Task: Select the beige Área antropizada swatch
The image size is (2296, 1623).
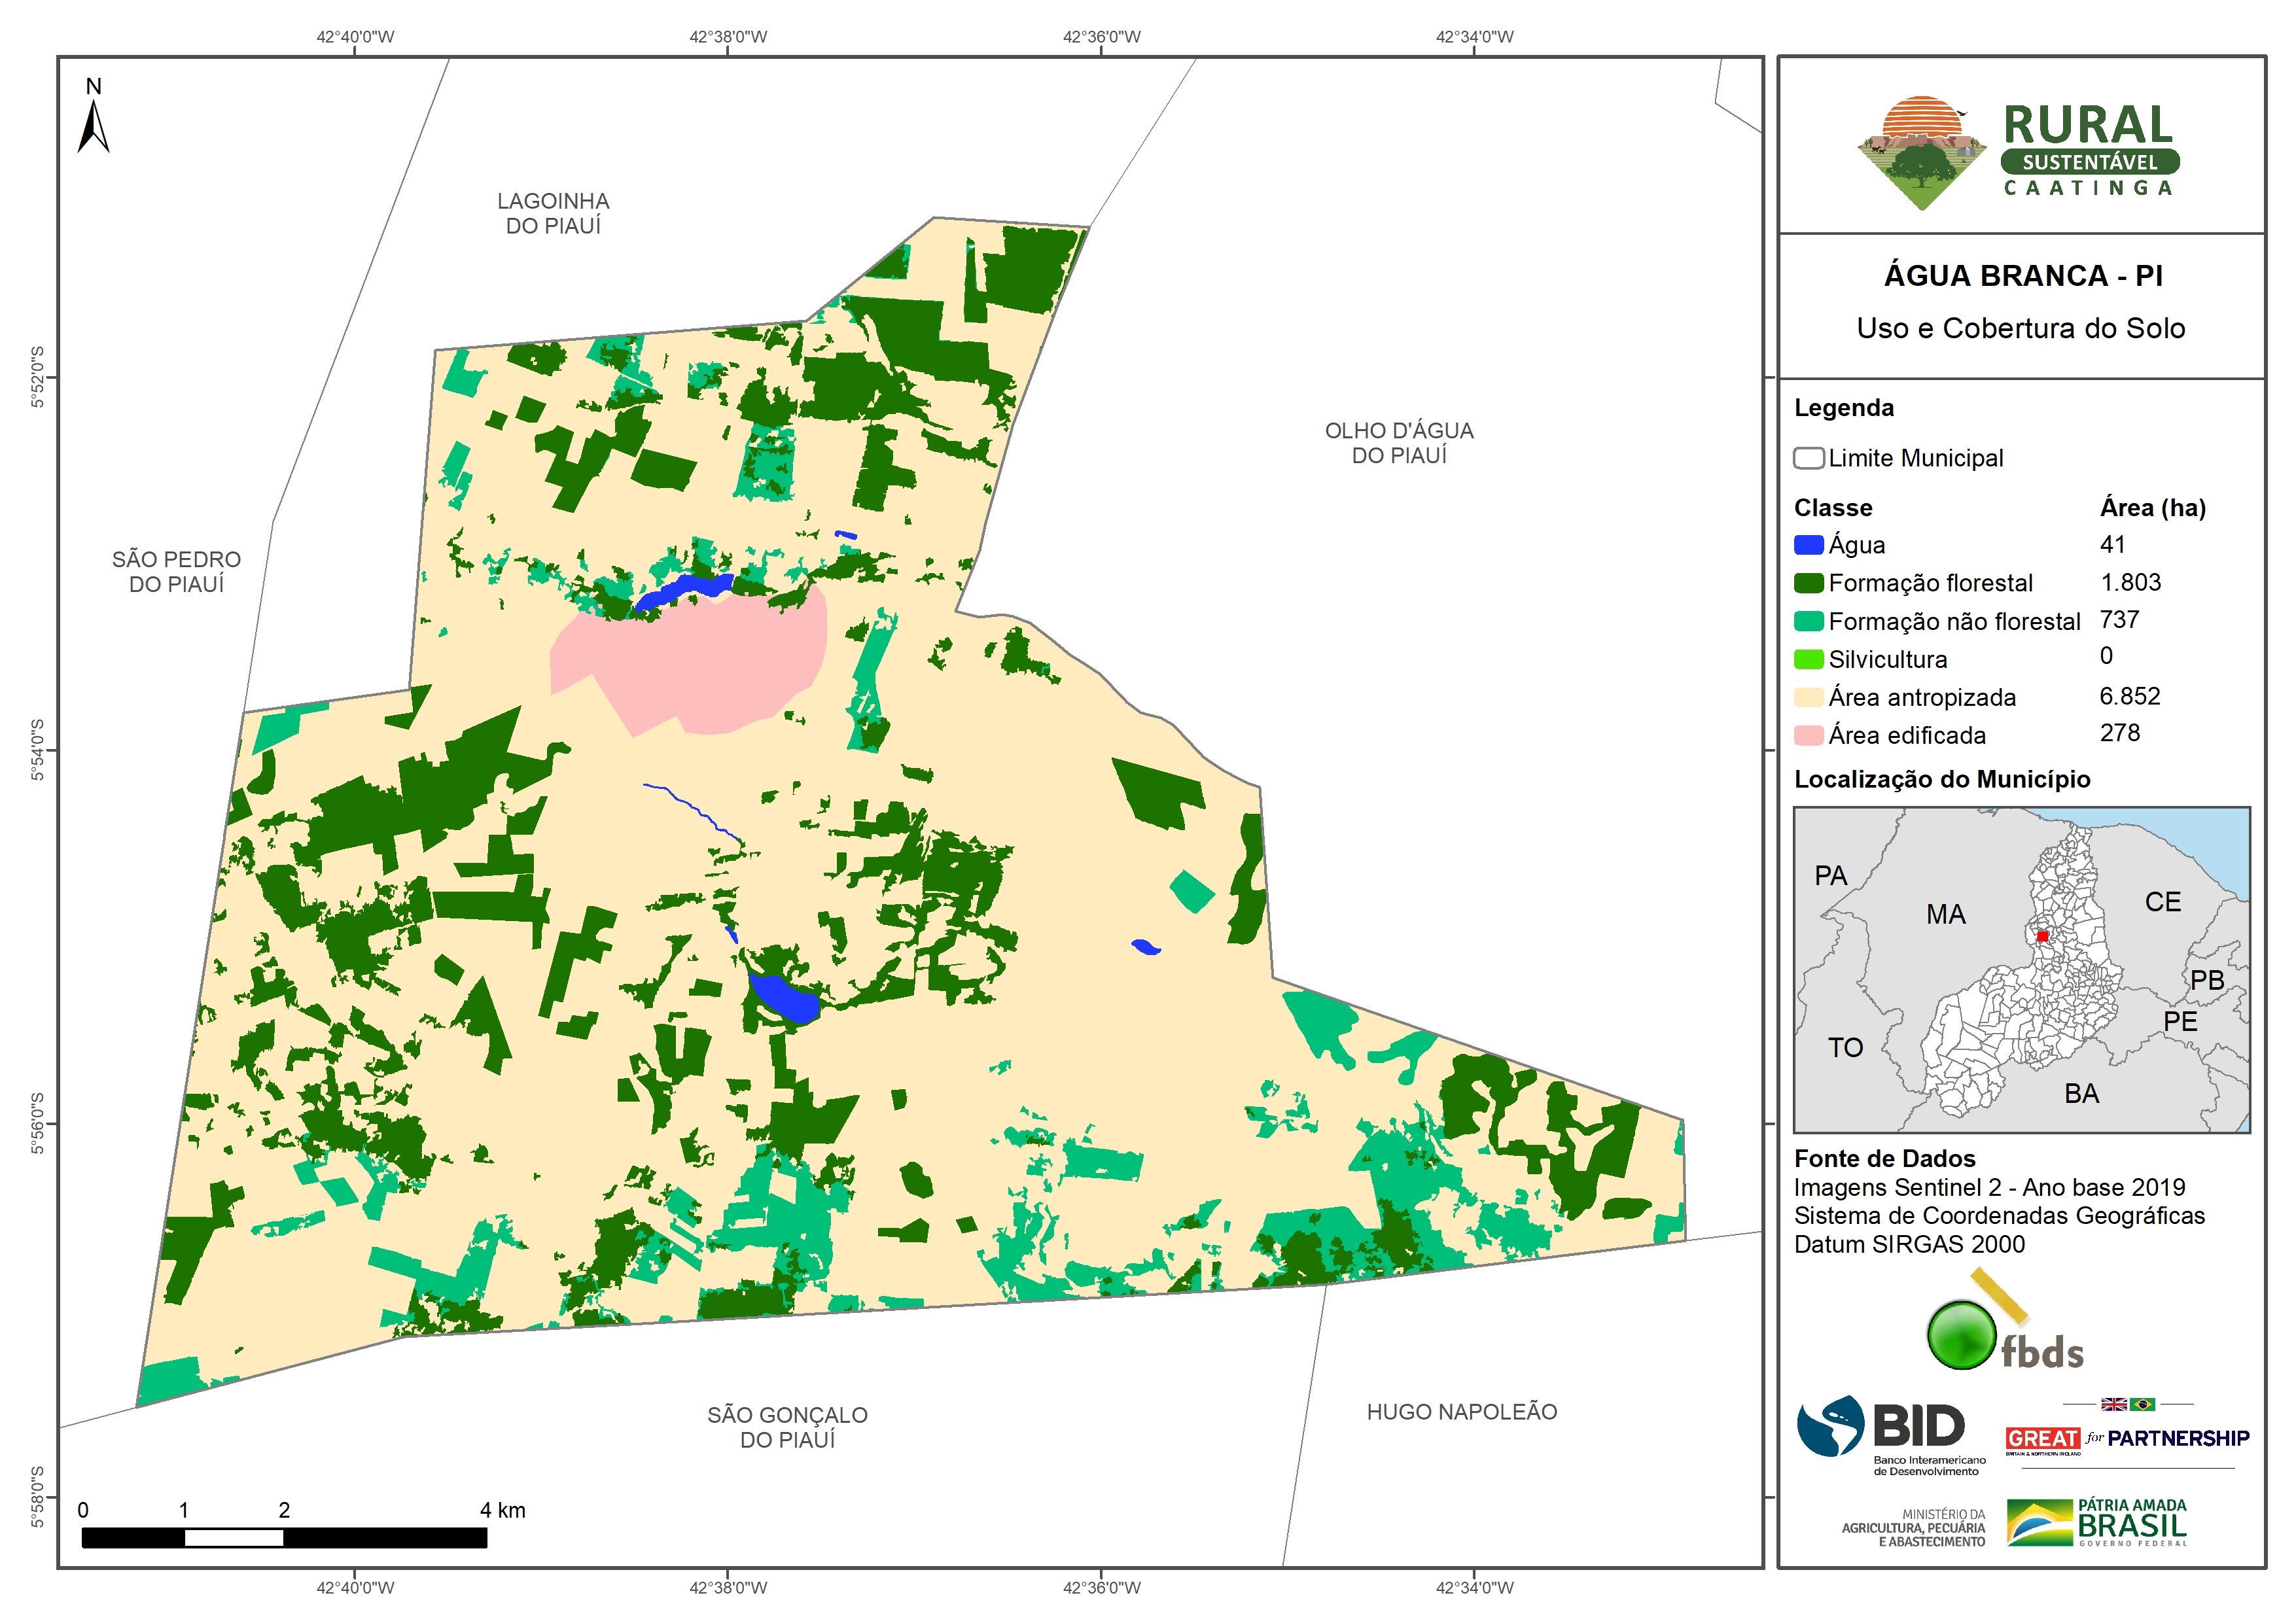Action: [1808, 697]
